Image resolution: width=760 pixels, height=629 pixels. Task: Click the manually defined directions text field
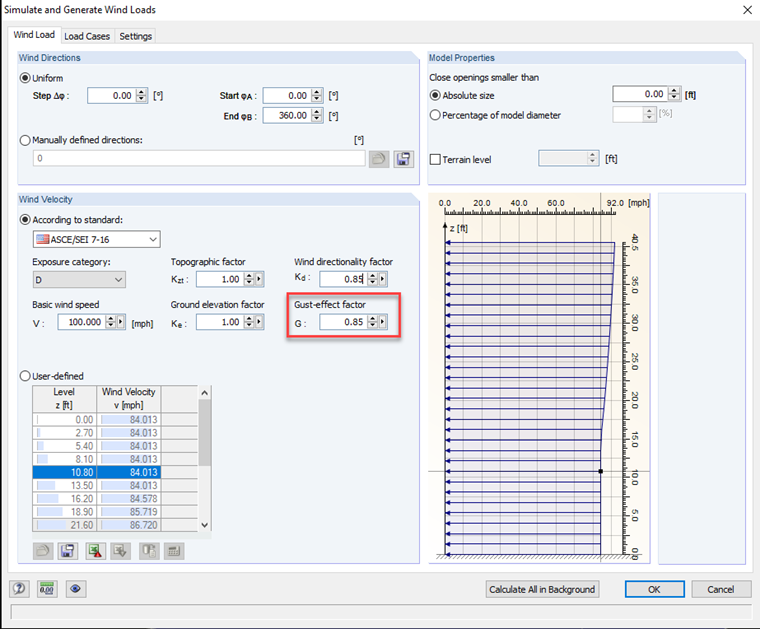tap(199, 158)
